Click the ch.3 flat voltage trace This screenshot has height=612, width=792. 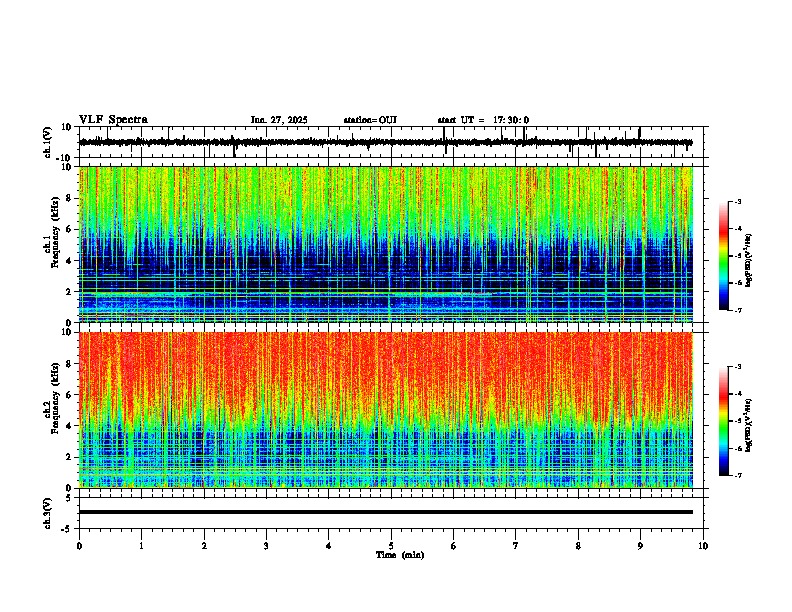point(386,512)
